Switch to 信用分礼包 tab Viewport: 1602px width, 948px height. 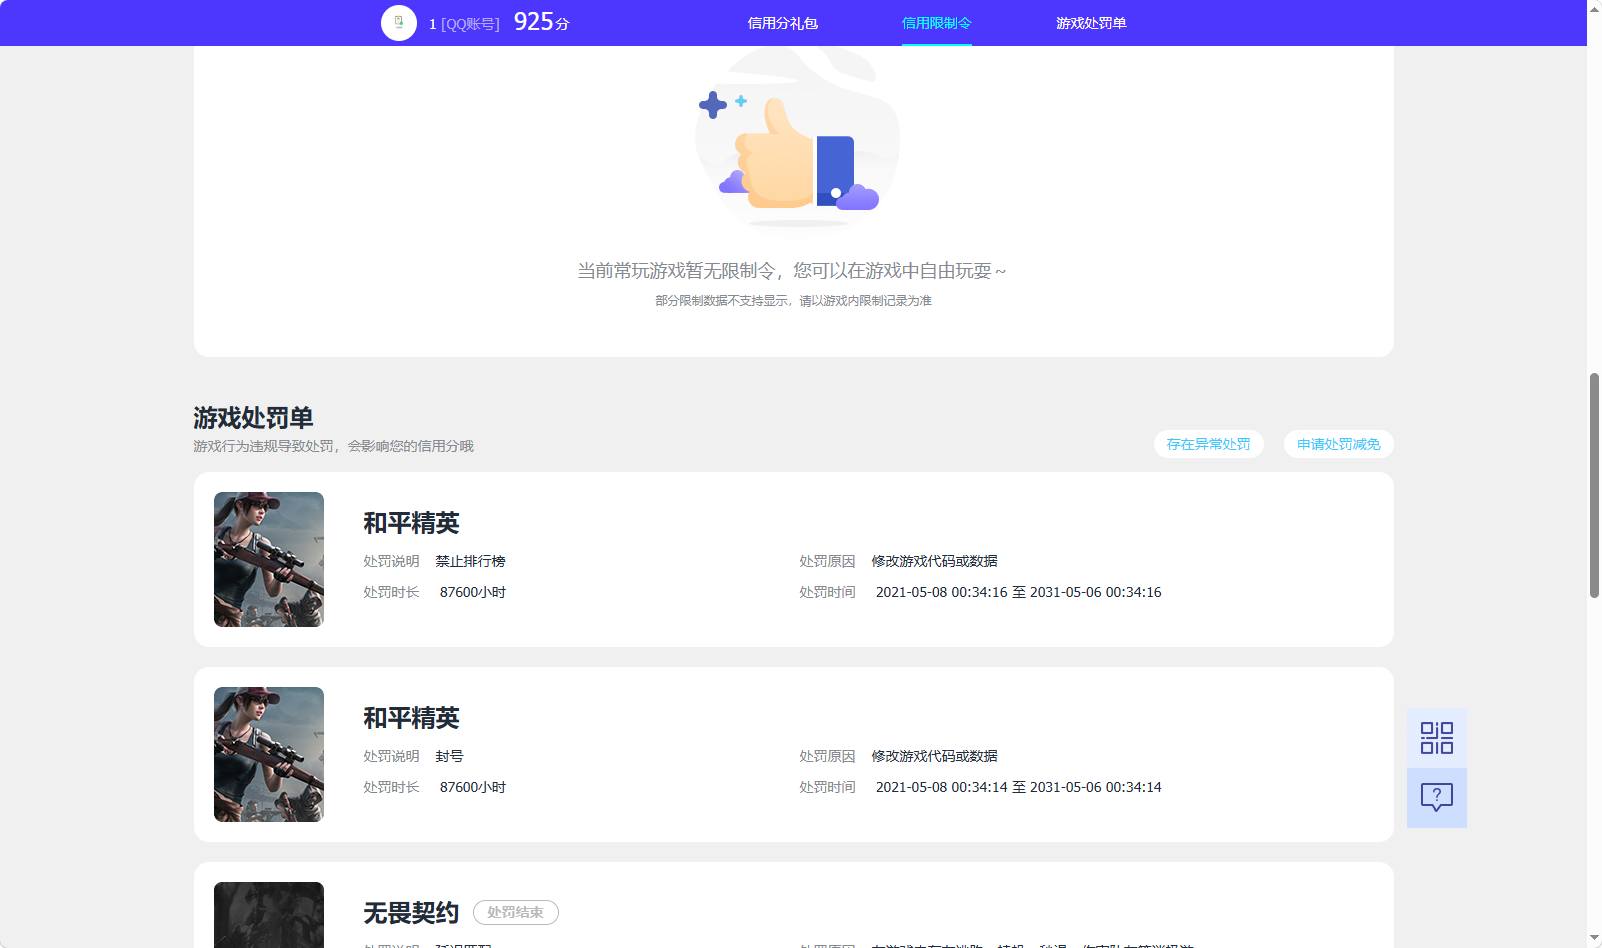[783, 23]
